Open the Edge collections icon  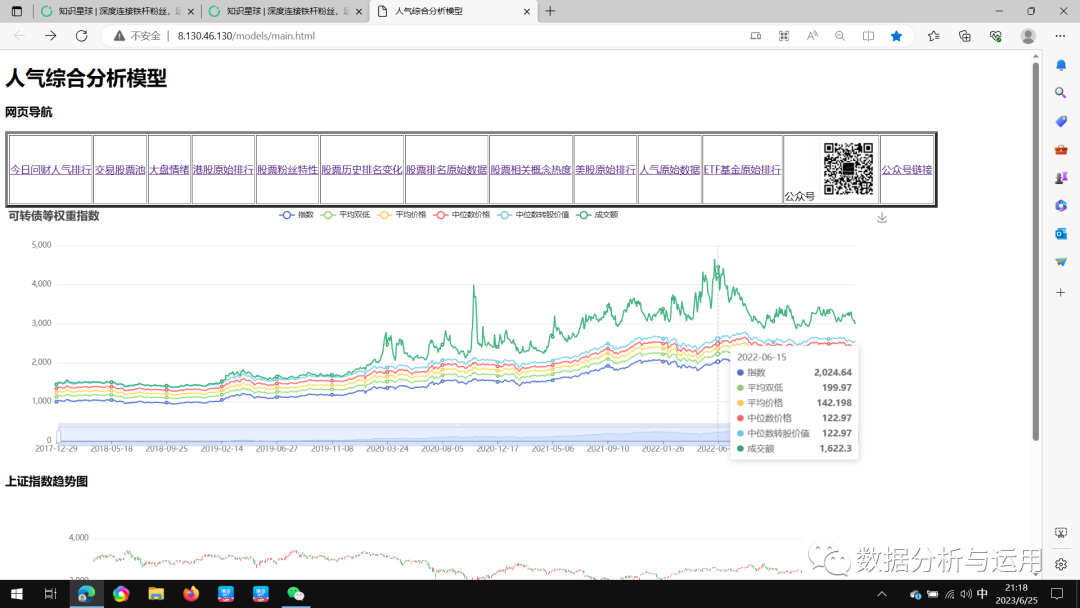click(x=964, y=36)
